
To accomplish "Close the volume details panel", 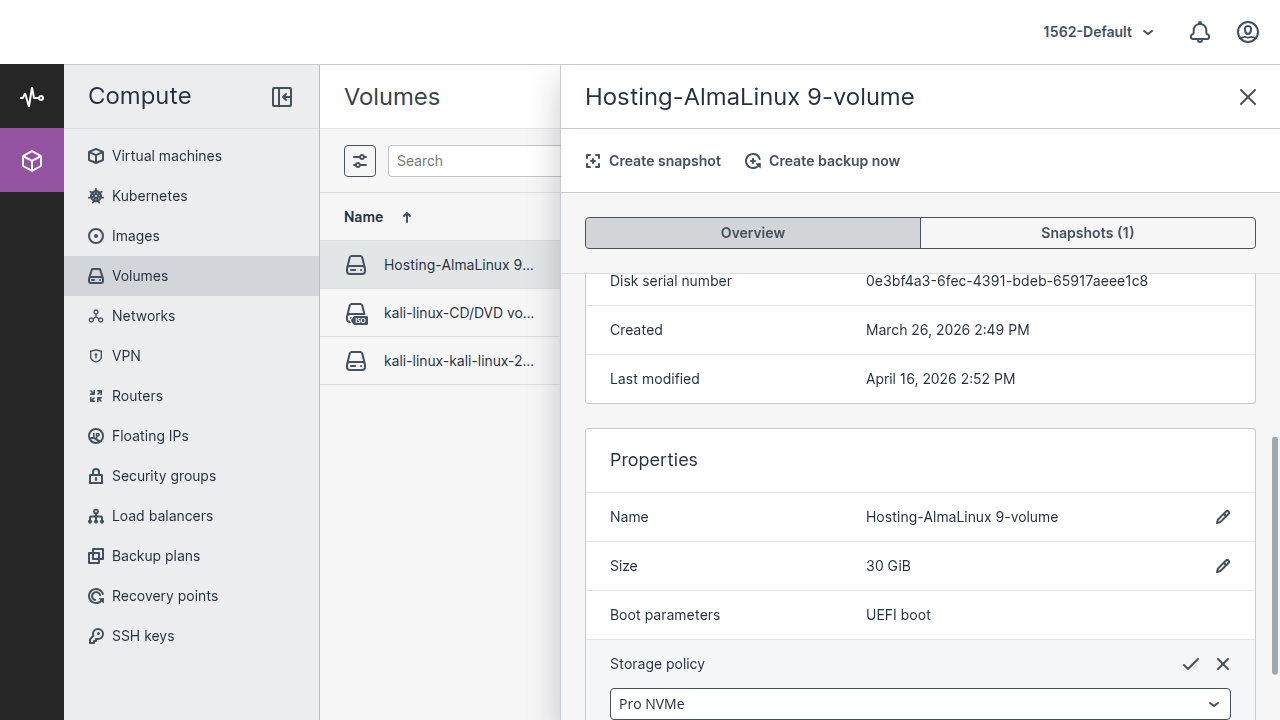I will 1248,97.
